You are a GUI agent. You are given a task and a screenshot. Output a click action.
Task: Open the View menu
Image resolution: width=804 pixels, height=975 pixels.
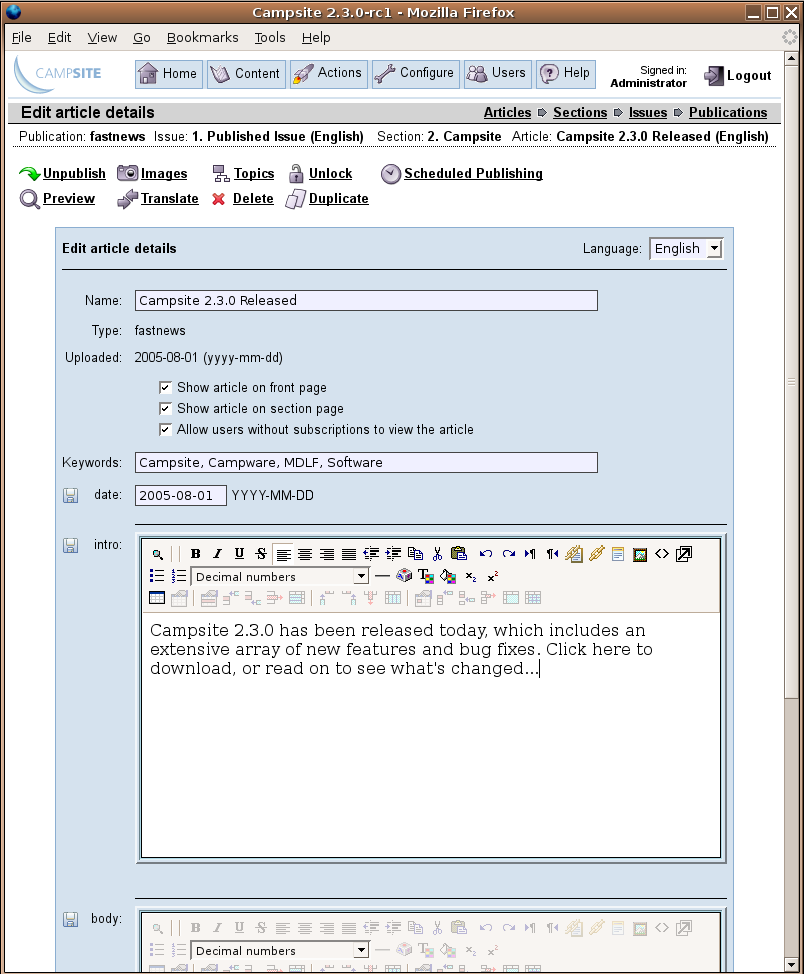(102, 37)
